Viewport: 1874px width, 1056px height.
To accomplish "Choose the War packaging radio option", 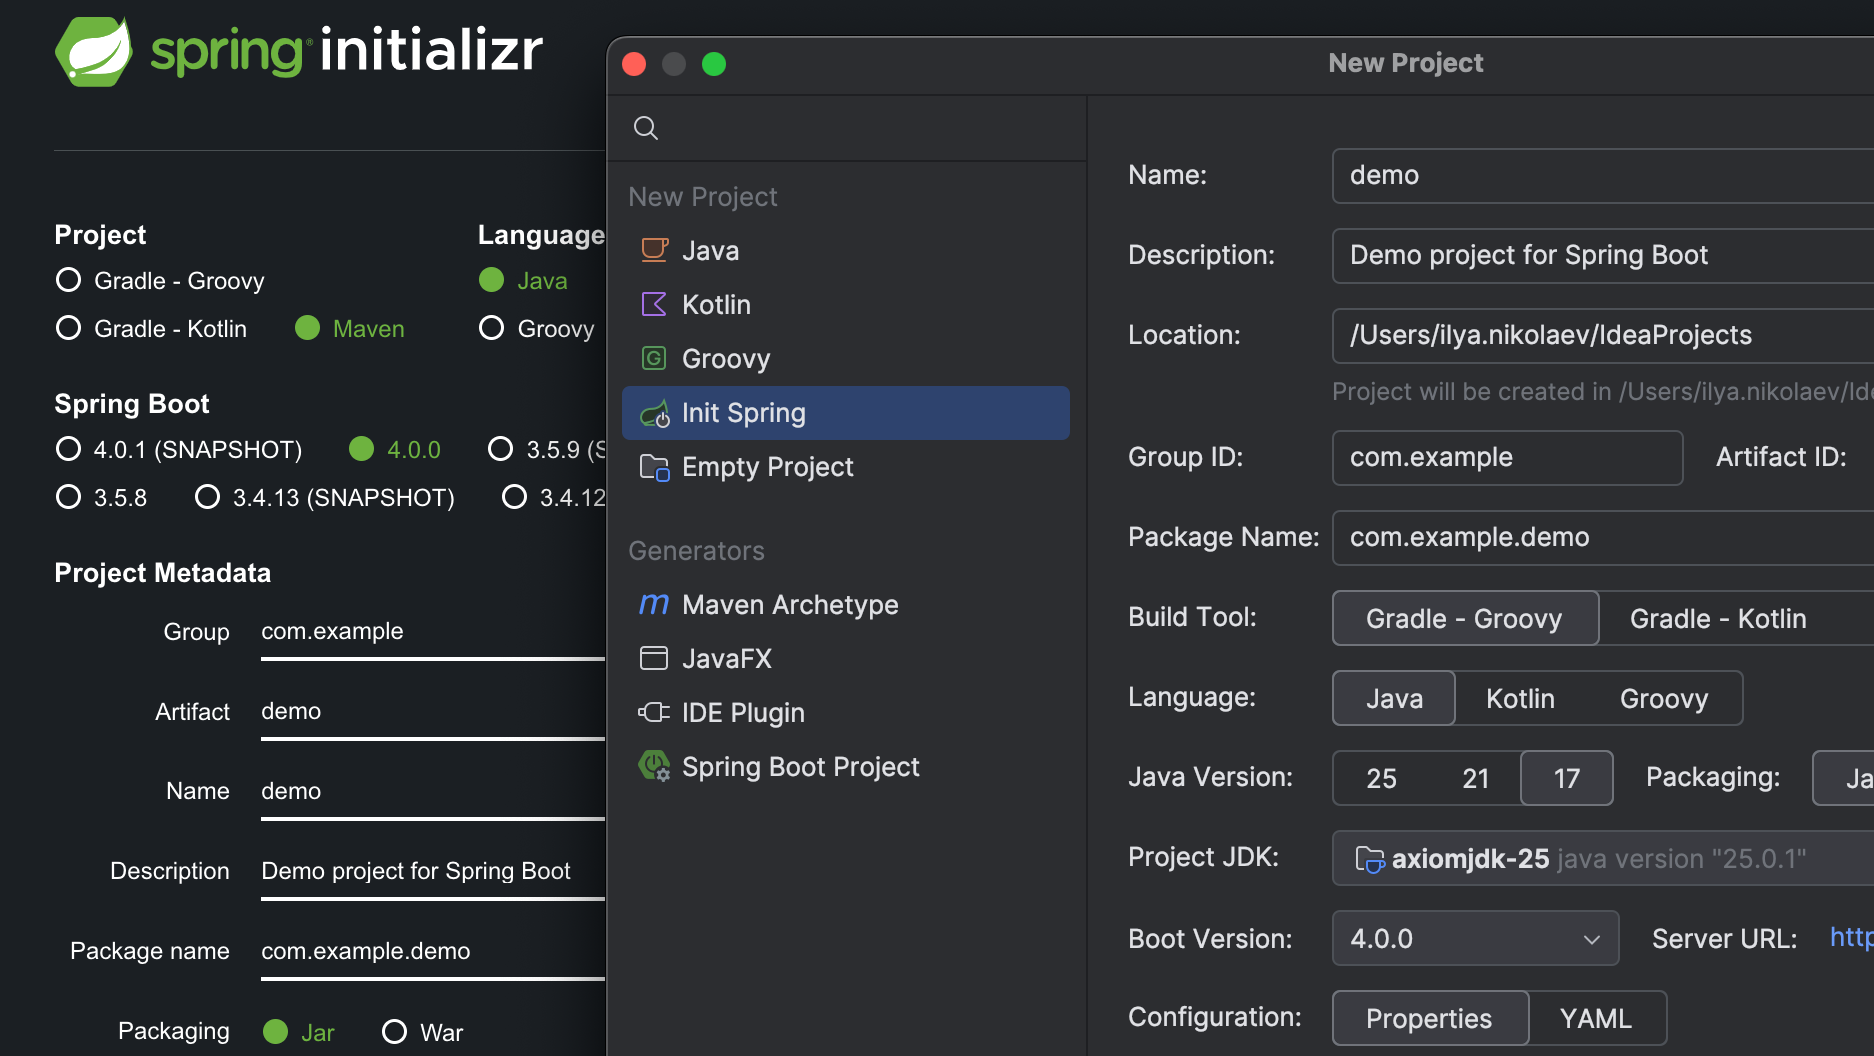I will coord(395,1031).
